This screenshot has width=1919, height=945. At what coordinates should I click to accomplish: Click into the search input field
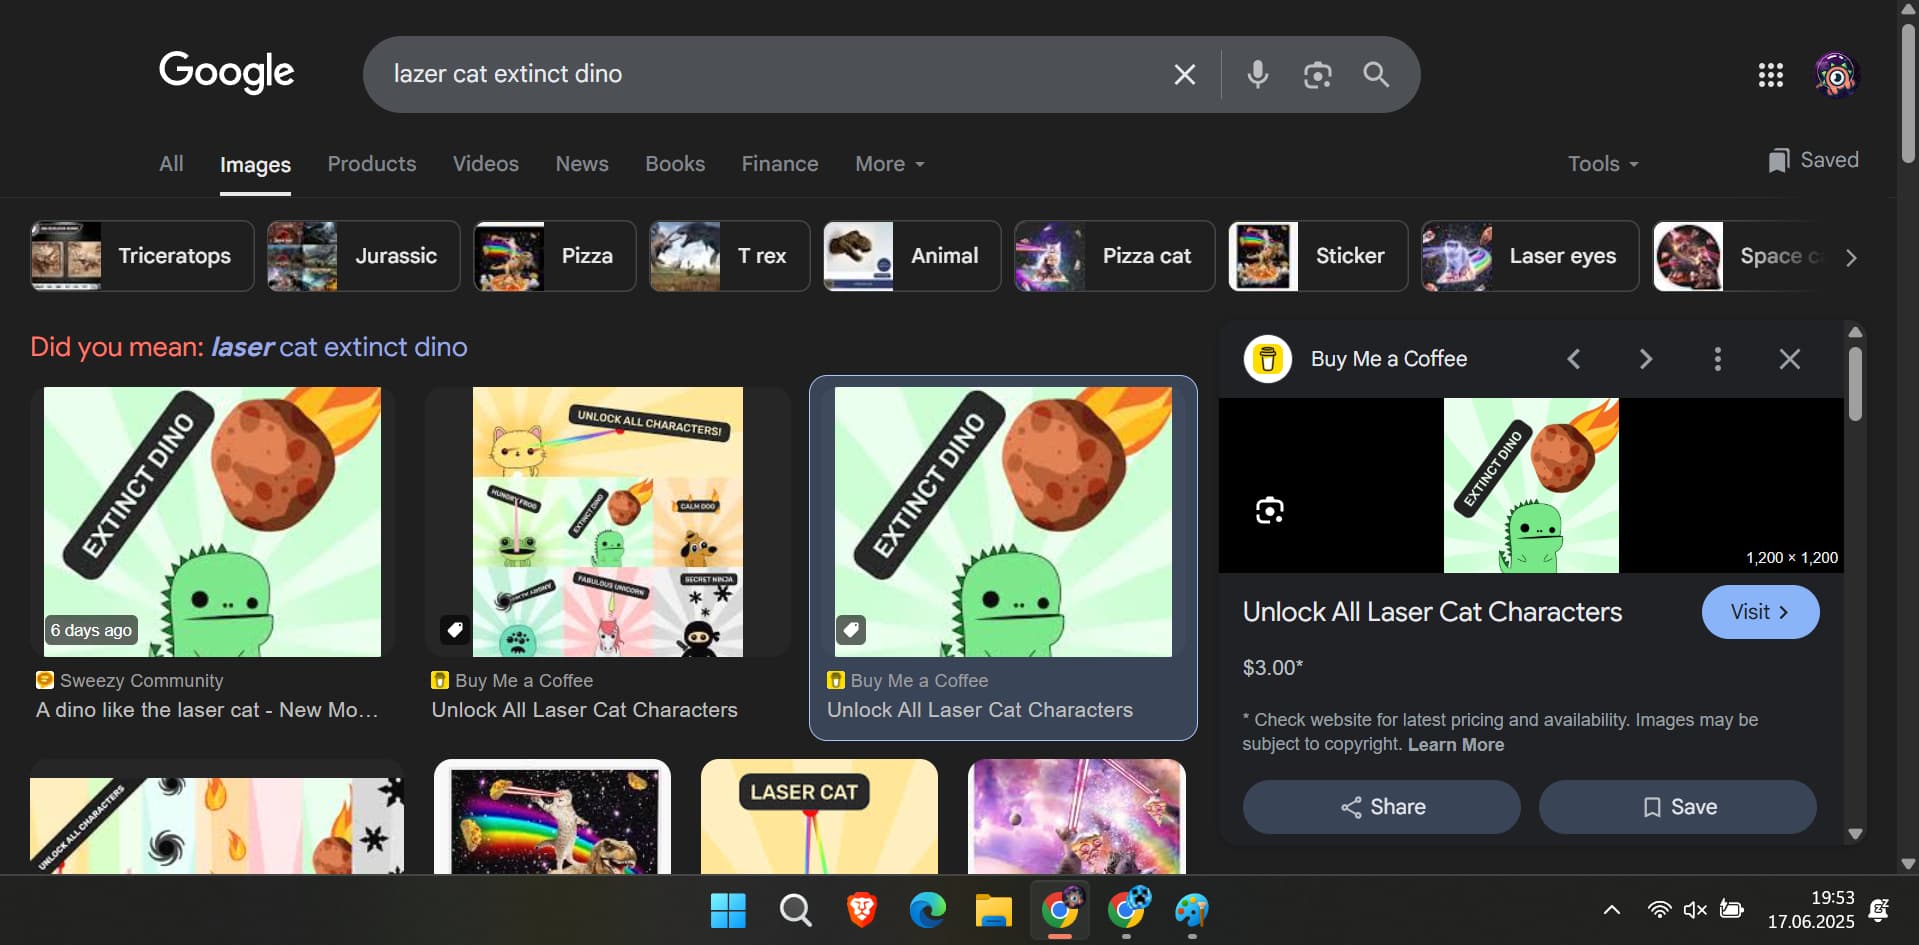click(x=770, y=74)
